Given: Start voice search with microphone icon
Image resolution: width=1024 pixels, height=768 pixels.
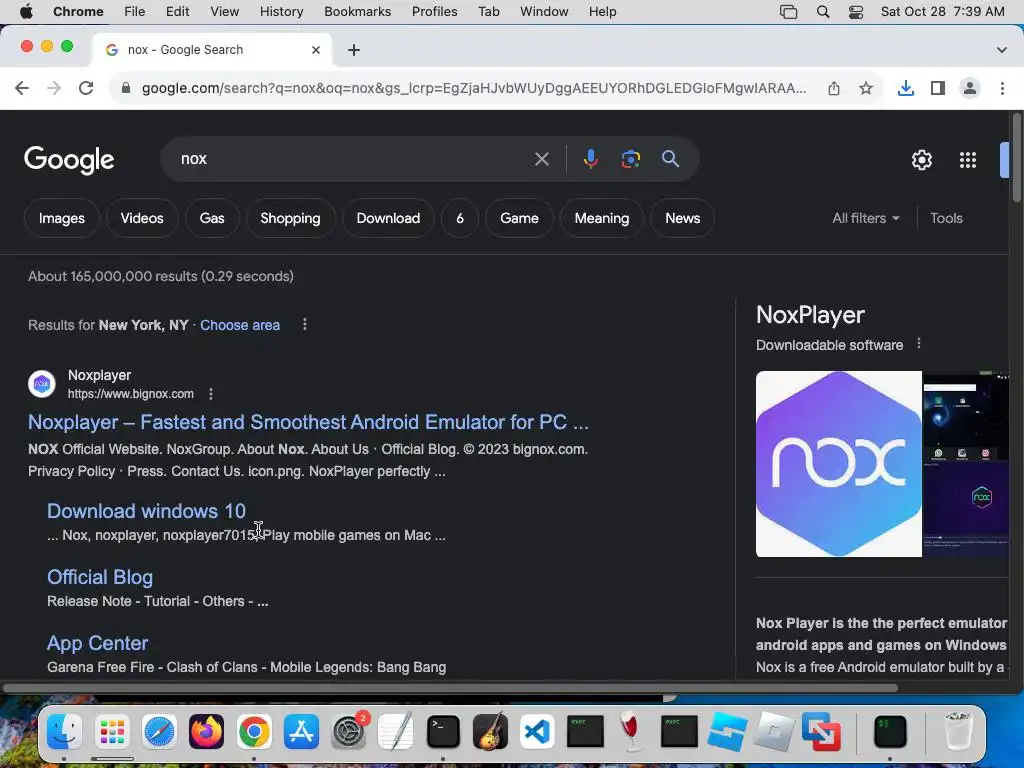Looking at the screenshot, I should tap(590, 159).
